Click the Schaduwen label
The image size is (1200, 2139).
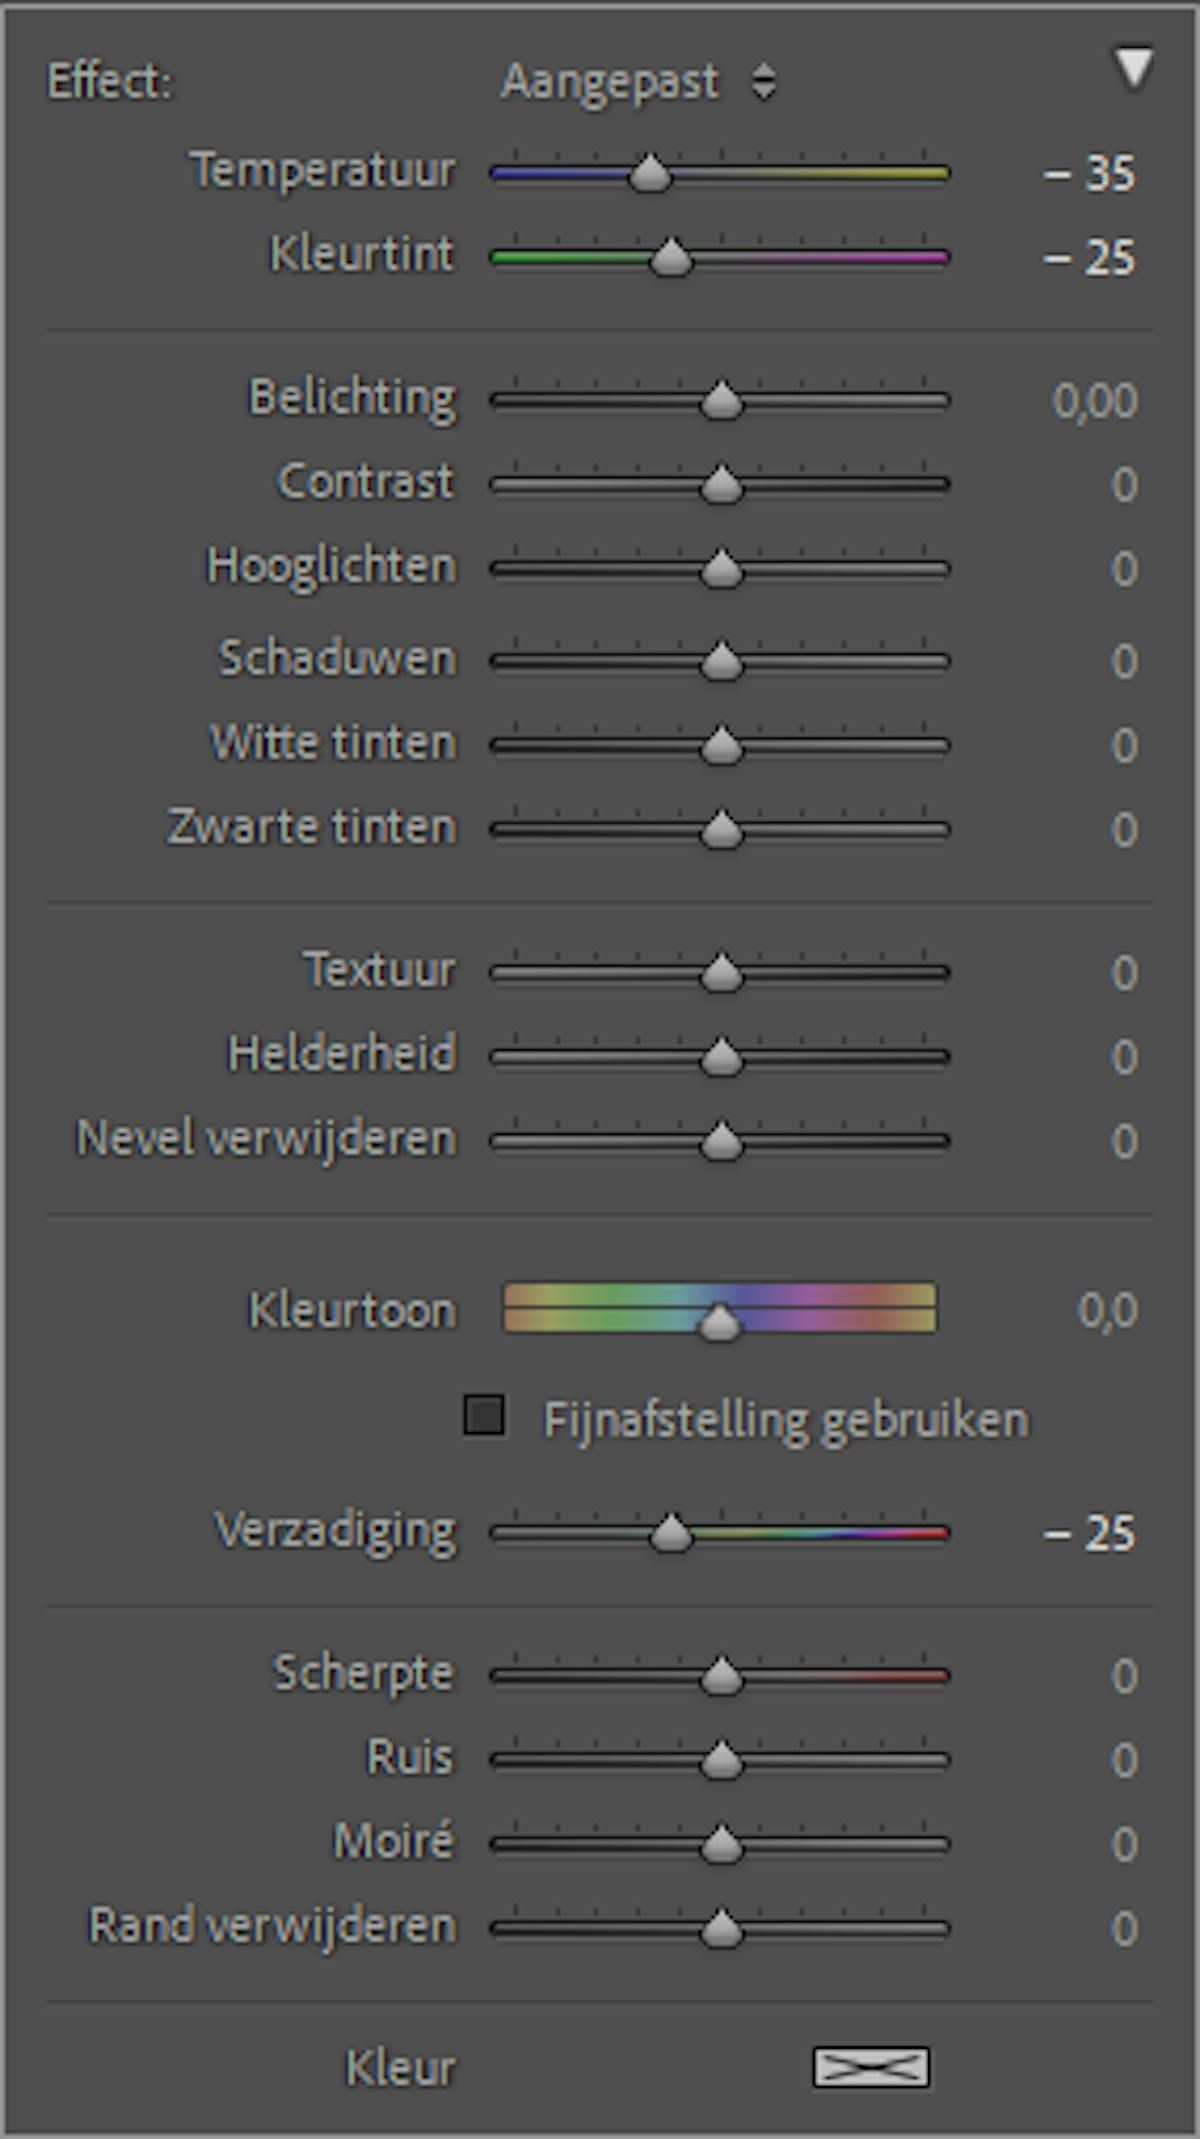(337, 658)
